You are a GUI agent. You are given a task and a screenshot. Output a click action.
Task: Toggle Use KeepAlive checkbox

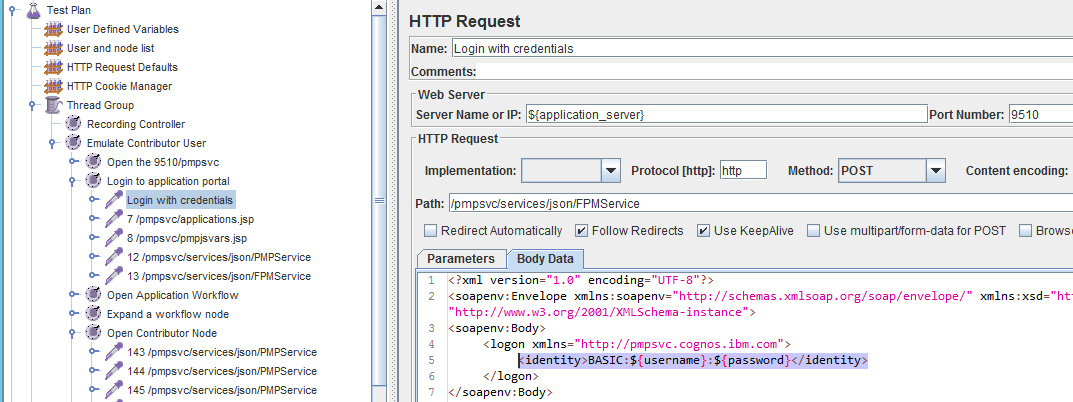pyautogui.click(x=703, y=231)
